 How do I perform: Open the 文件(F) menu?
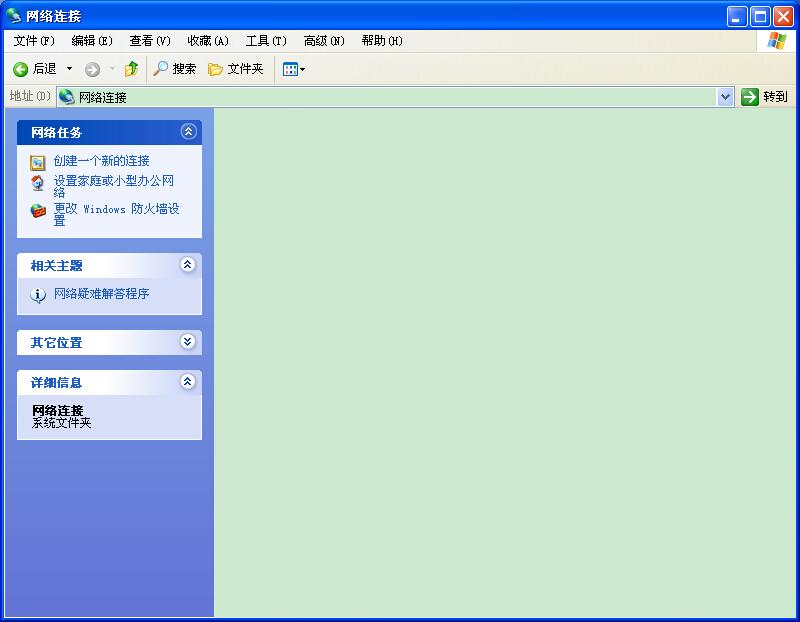click(34, 41)
